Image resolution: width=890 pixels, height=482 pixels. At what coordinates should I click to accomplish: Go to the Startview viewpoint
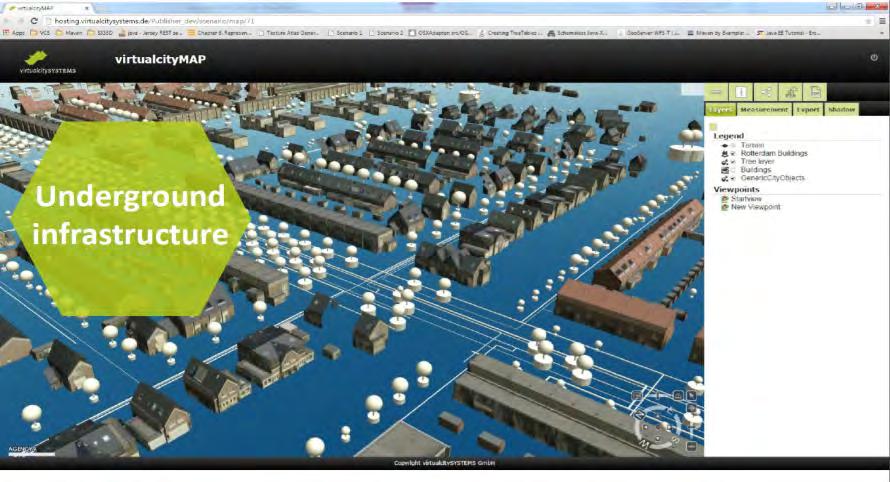pyautogui.click(x=746, y=199)
